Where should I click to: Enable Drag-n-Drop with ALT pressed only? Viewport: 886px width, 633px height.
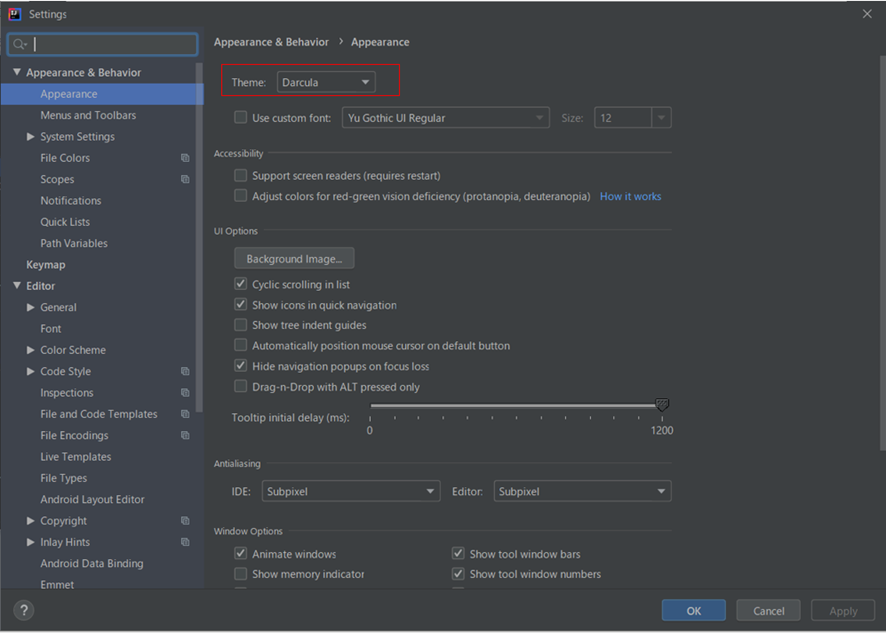[x=241, y=387]
